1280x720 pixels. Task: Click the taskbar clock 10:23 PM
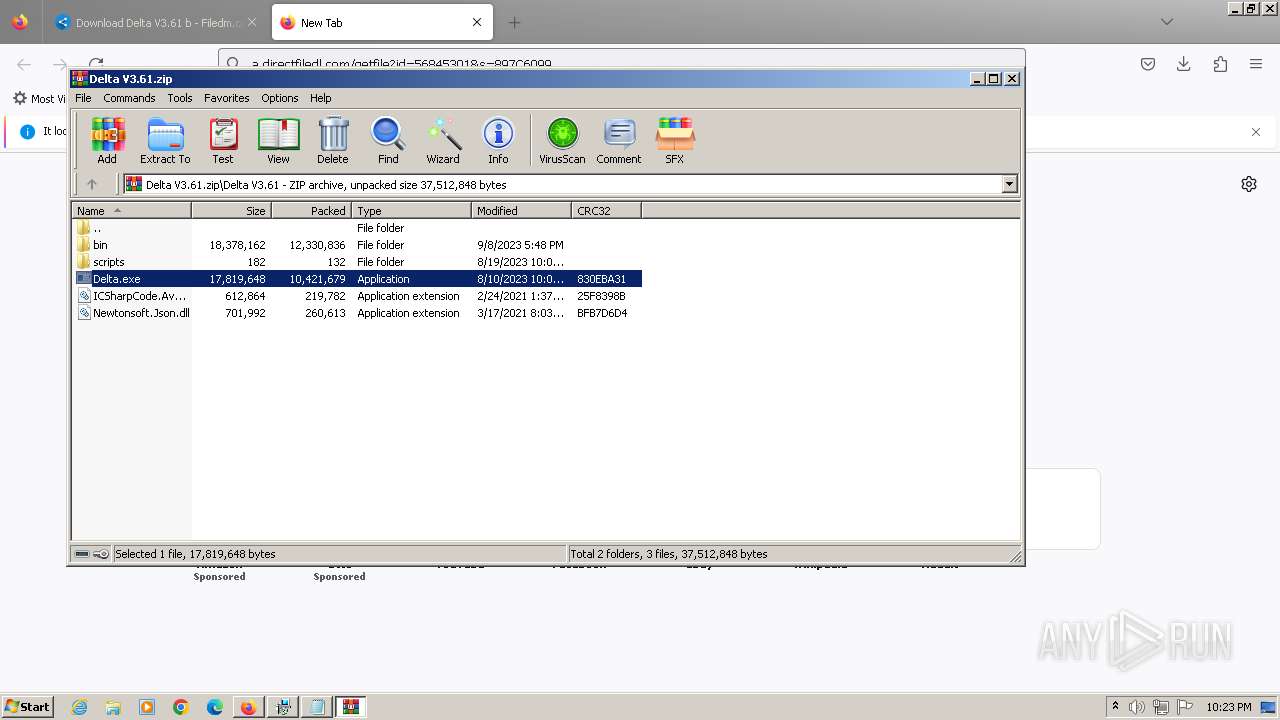1228,707
